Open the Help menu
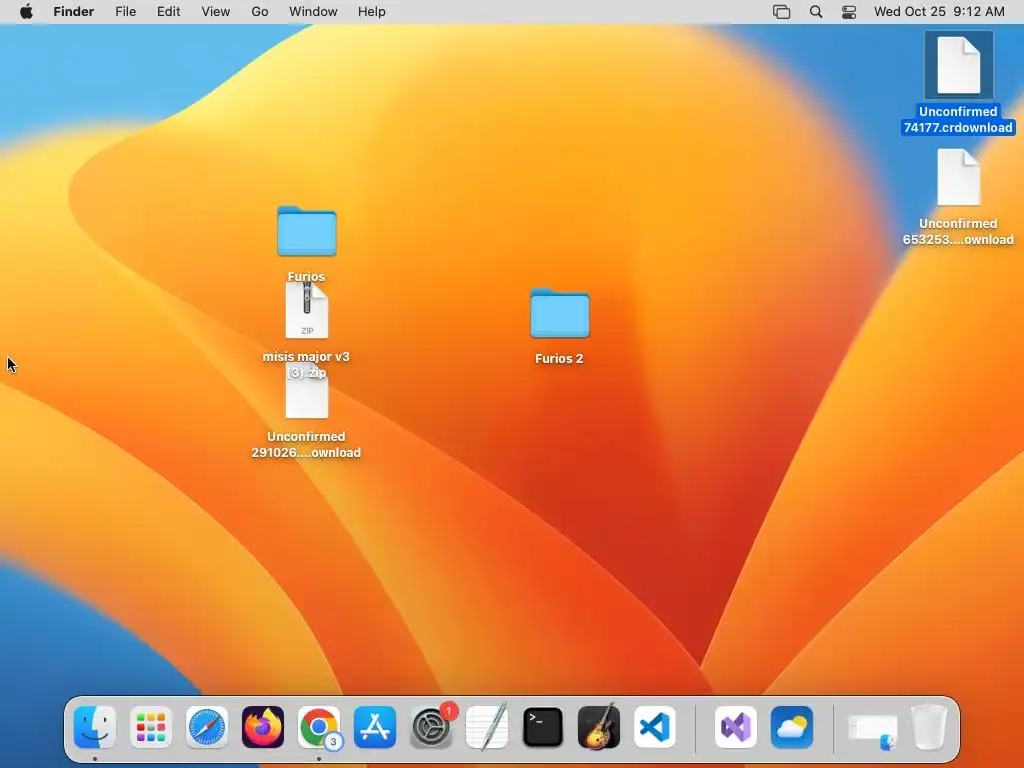The image size is (1024, 768). tap(372, 12)
